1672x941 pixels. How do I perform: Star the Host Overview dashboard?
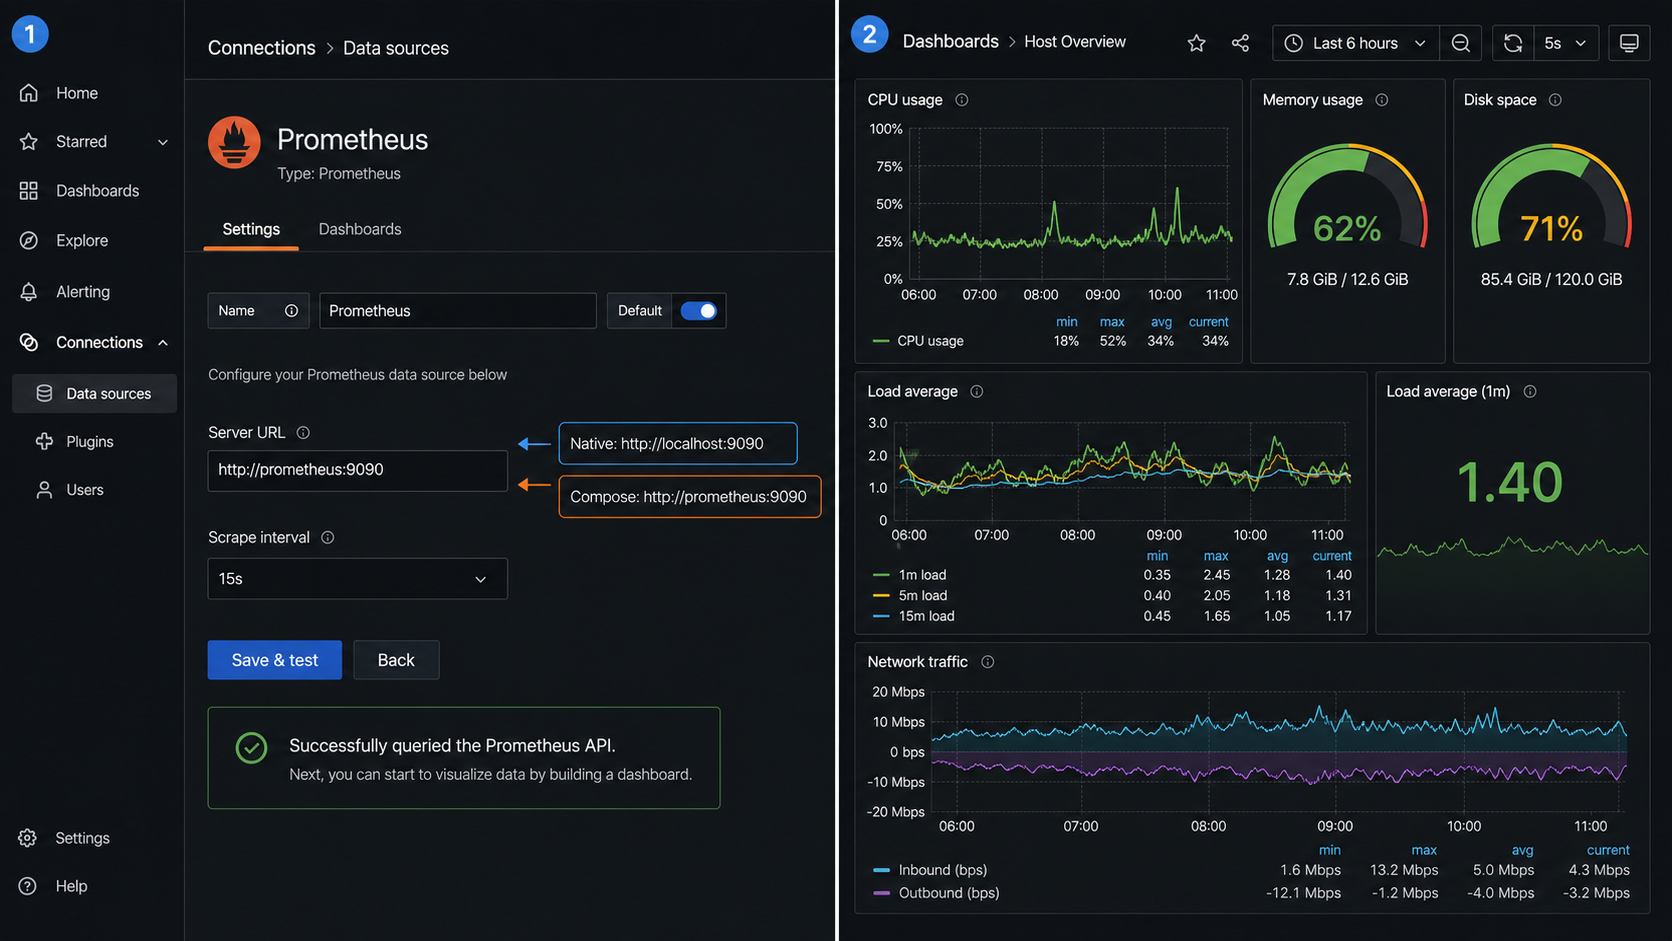click(x=1196, y=43)
